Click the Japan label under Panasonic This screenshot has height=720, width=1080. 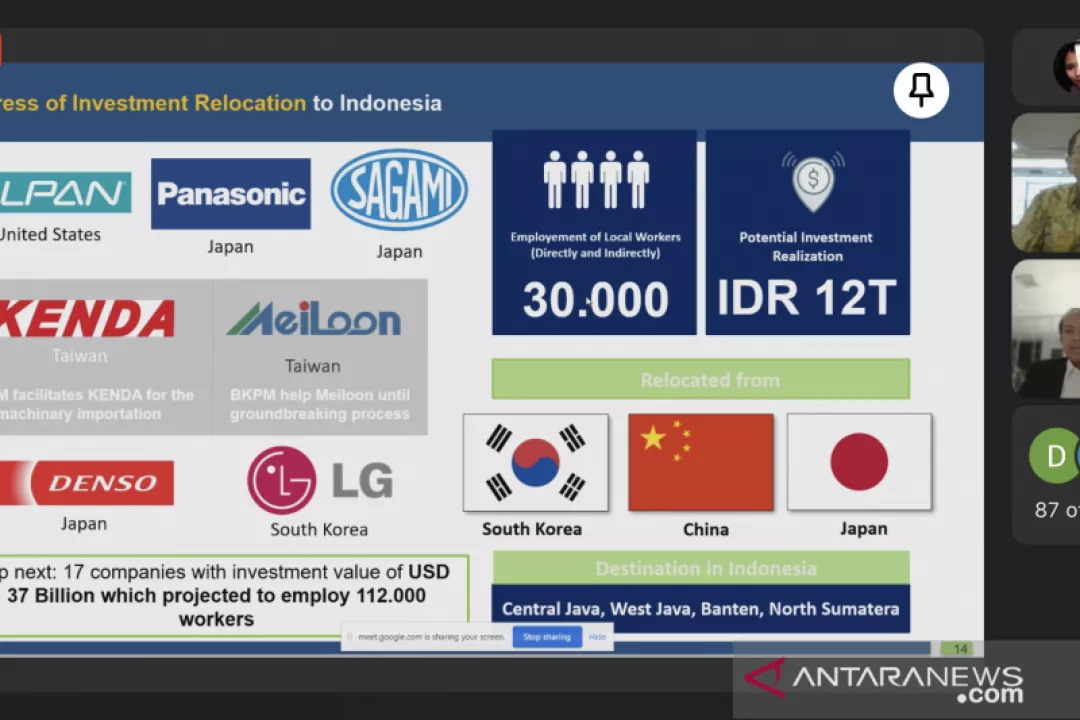(x=231, y=247)
